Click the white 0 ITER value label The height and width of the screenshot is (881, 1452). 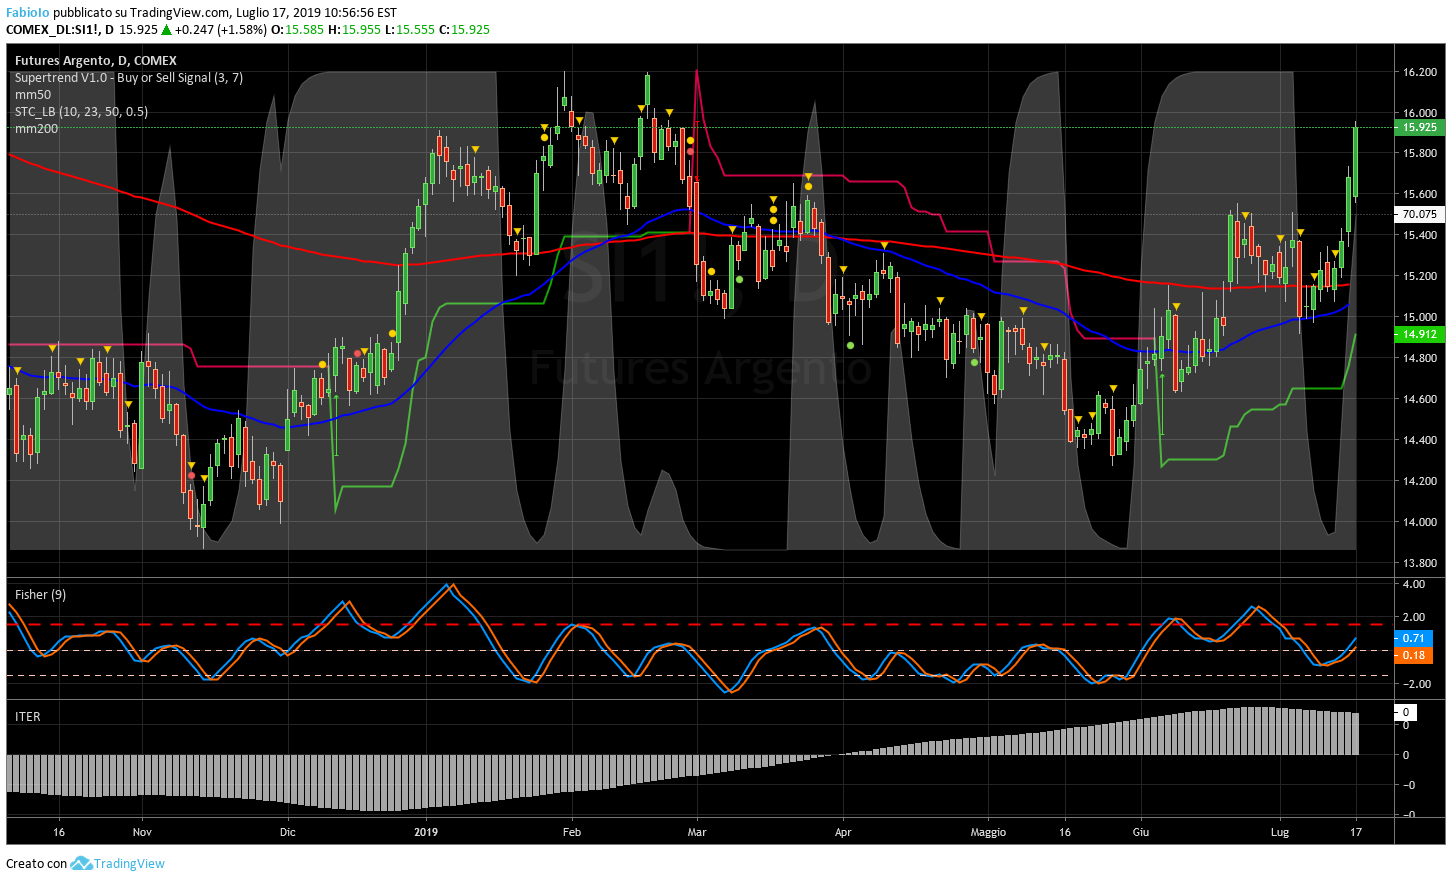tap(1406, 712)
